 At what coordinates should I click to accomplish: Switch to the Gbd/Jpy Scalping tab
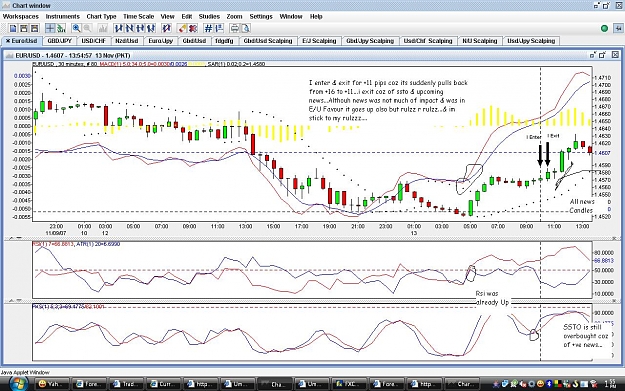(370, 41)
